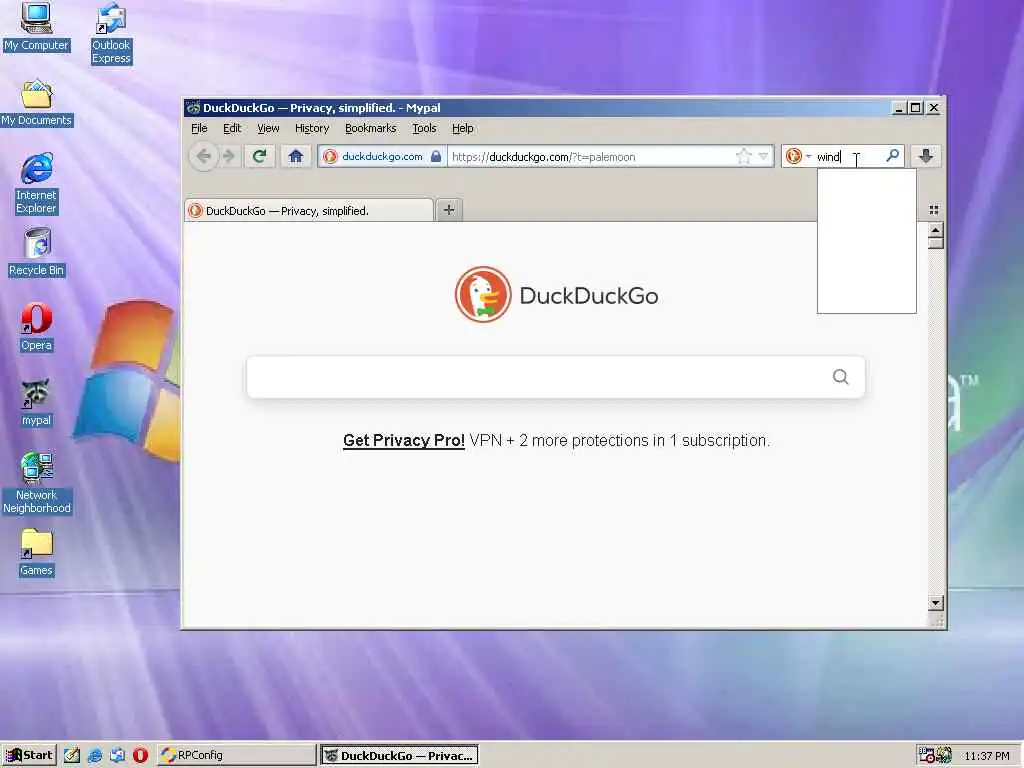Select the Outlook Express desktop icon
The width and height of the screenshot is (1024, 768).
(x=111, y=33)
